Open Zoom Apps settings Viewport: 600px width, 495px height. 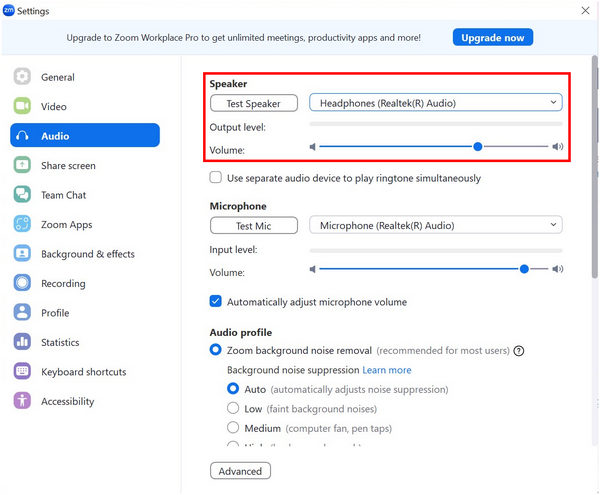click(85, 224)
